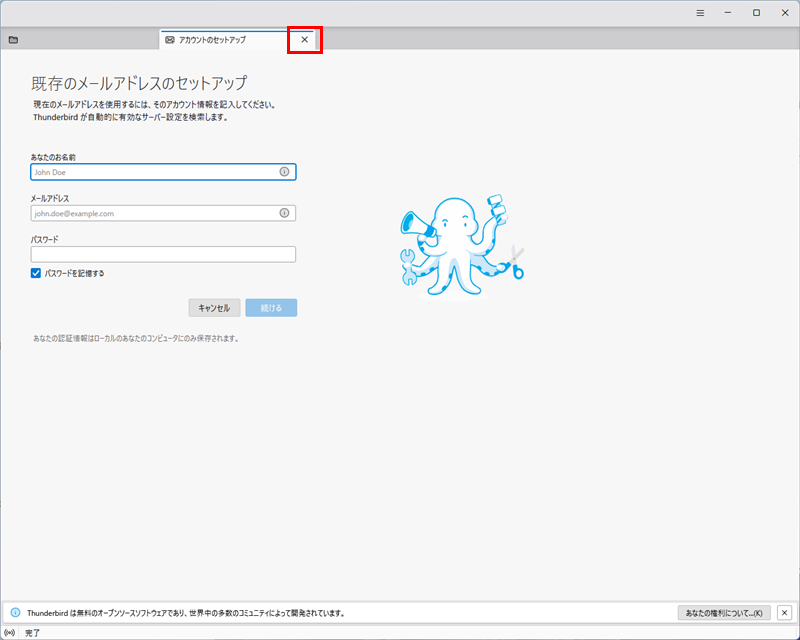The width and height of the screenshot is (800, 640).
Task: Click the folder icon in the tab bar
Action: click(13, 40)
